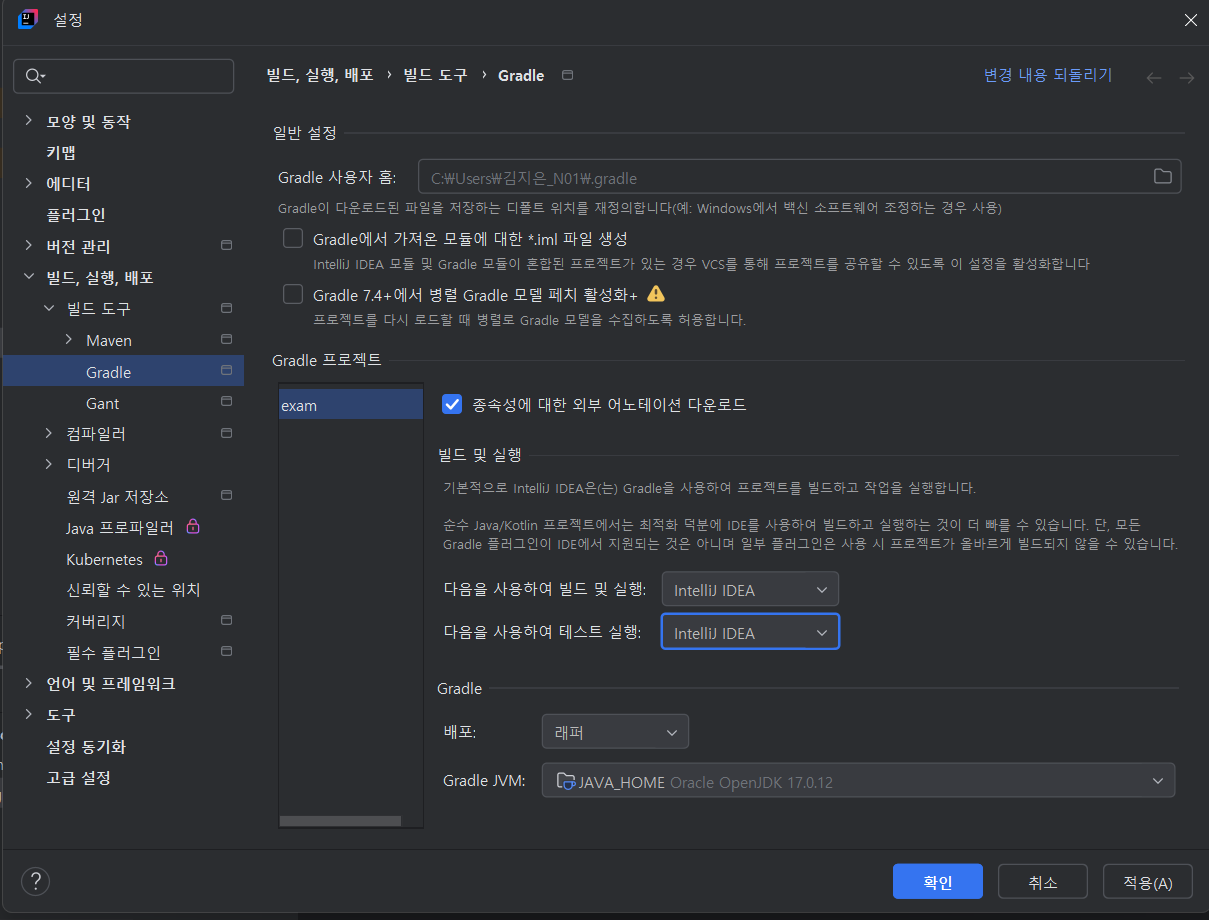Click the project marker icon on 커버리지 row
1209x920 pixels.
(226, 620)
